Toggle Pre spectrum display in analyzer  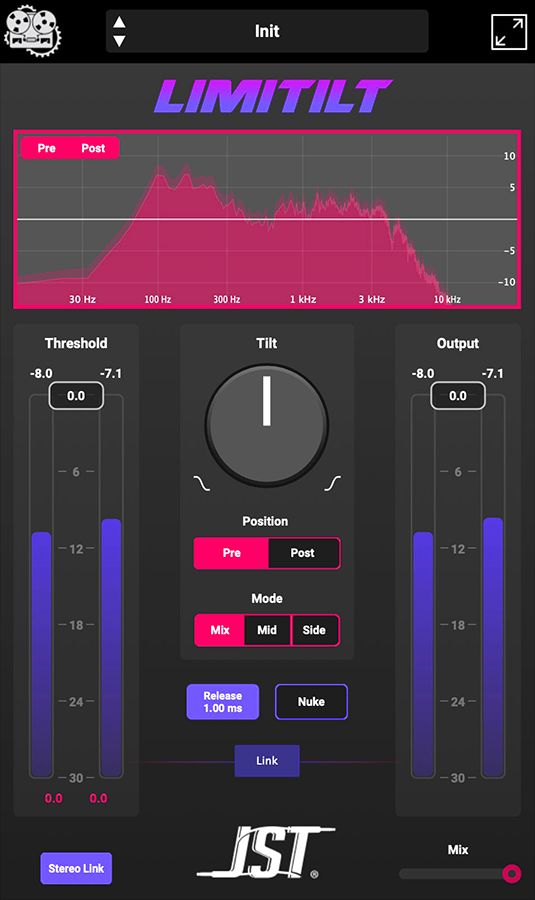click(x=46, y=148)
